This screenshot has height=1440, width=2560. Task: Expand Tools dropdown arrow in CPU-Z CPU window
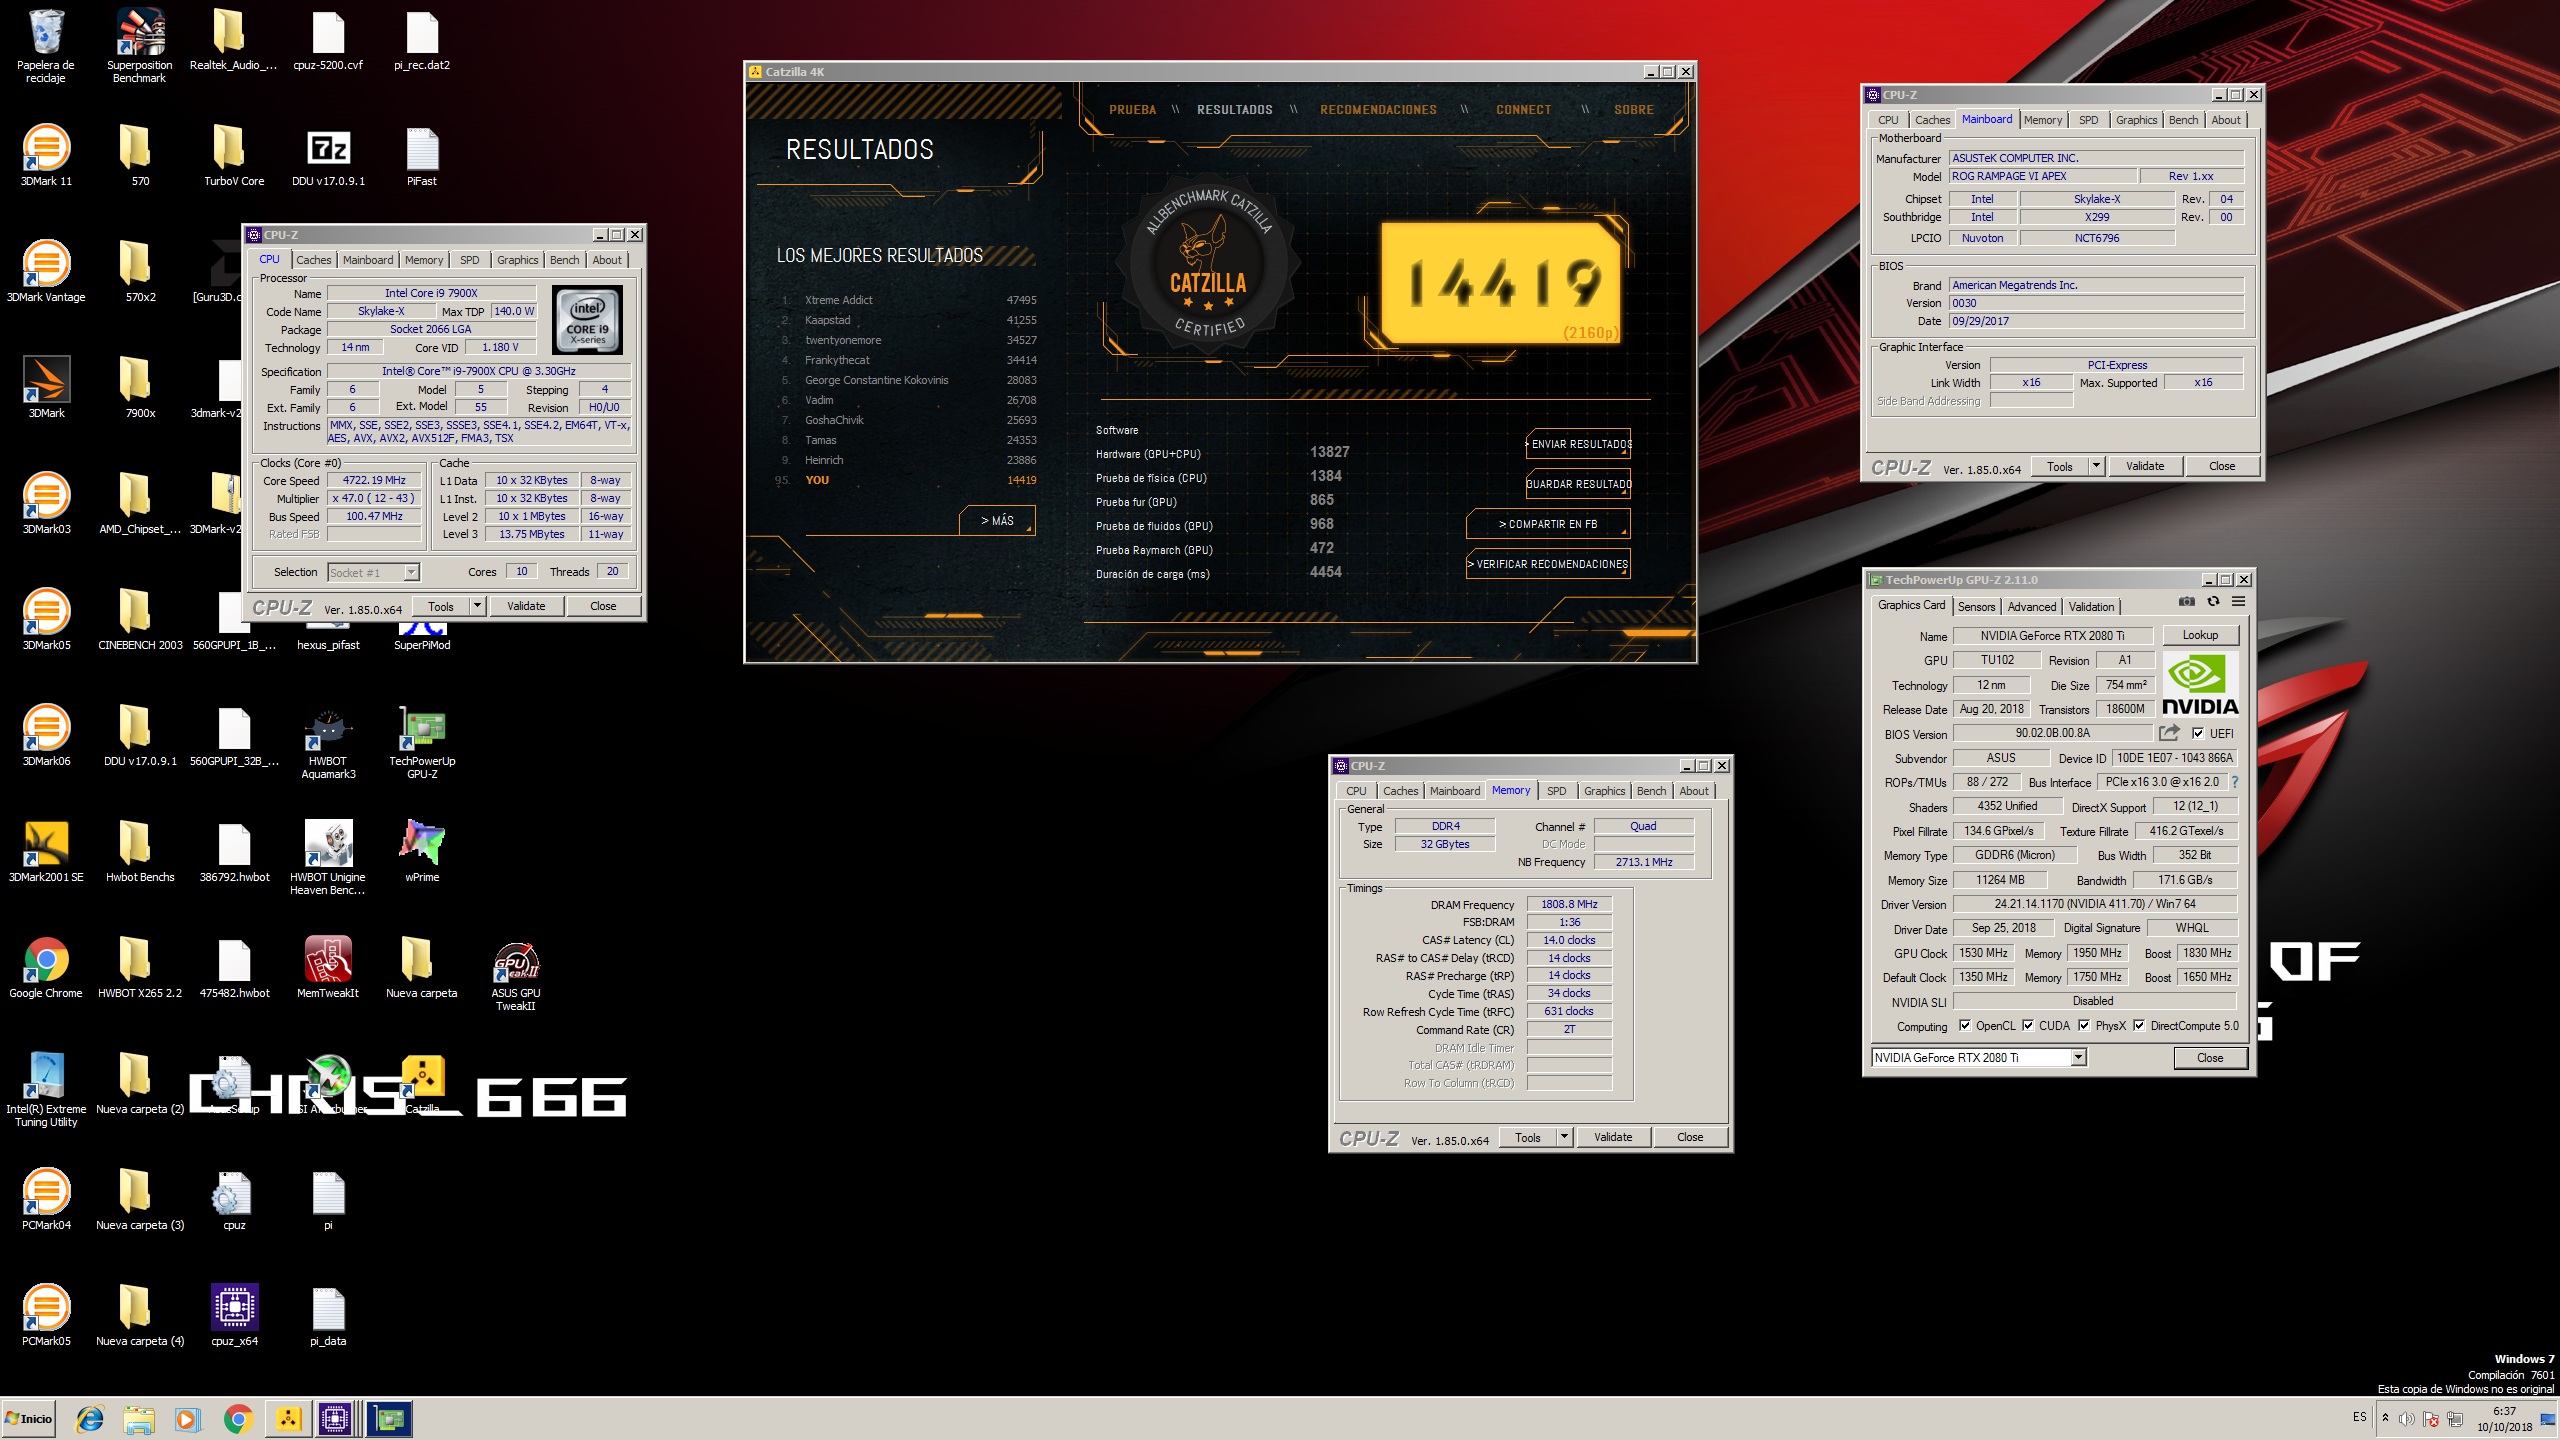coord(478,606)
